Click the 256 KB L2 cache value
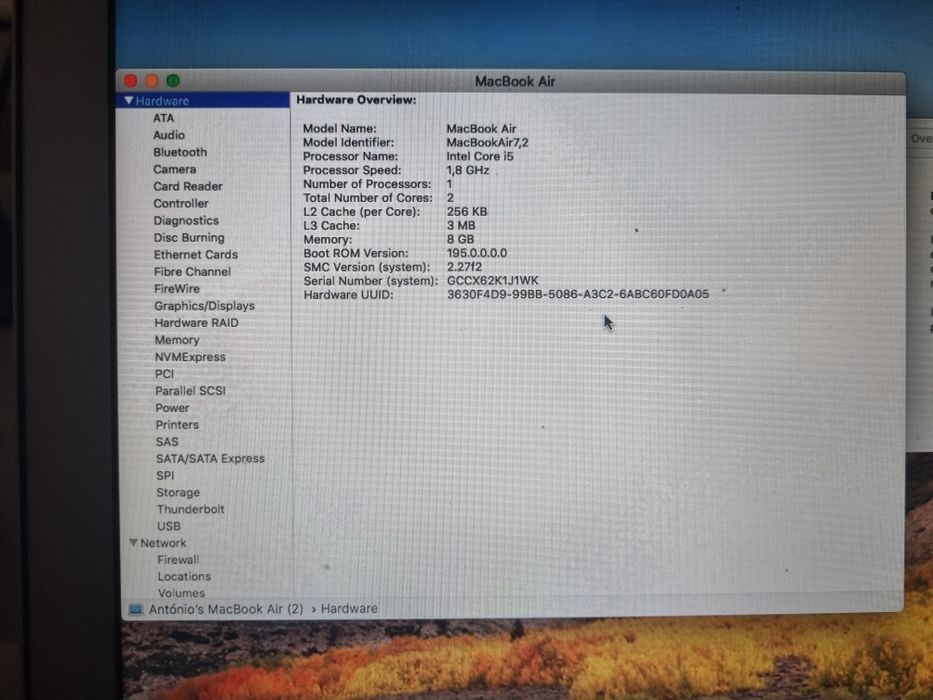The height and width of the screenshot is (700, 933). pos(467,212)
